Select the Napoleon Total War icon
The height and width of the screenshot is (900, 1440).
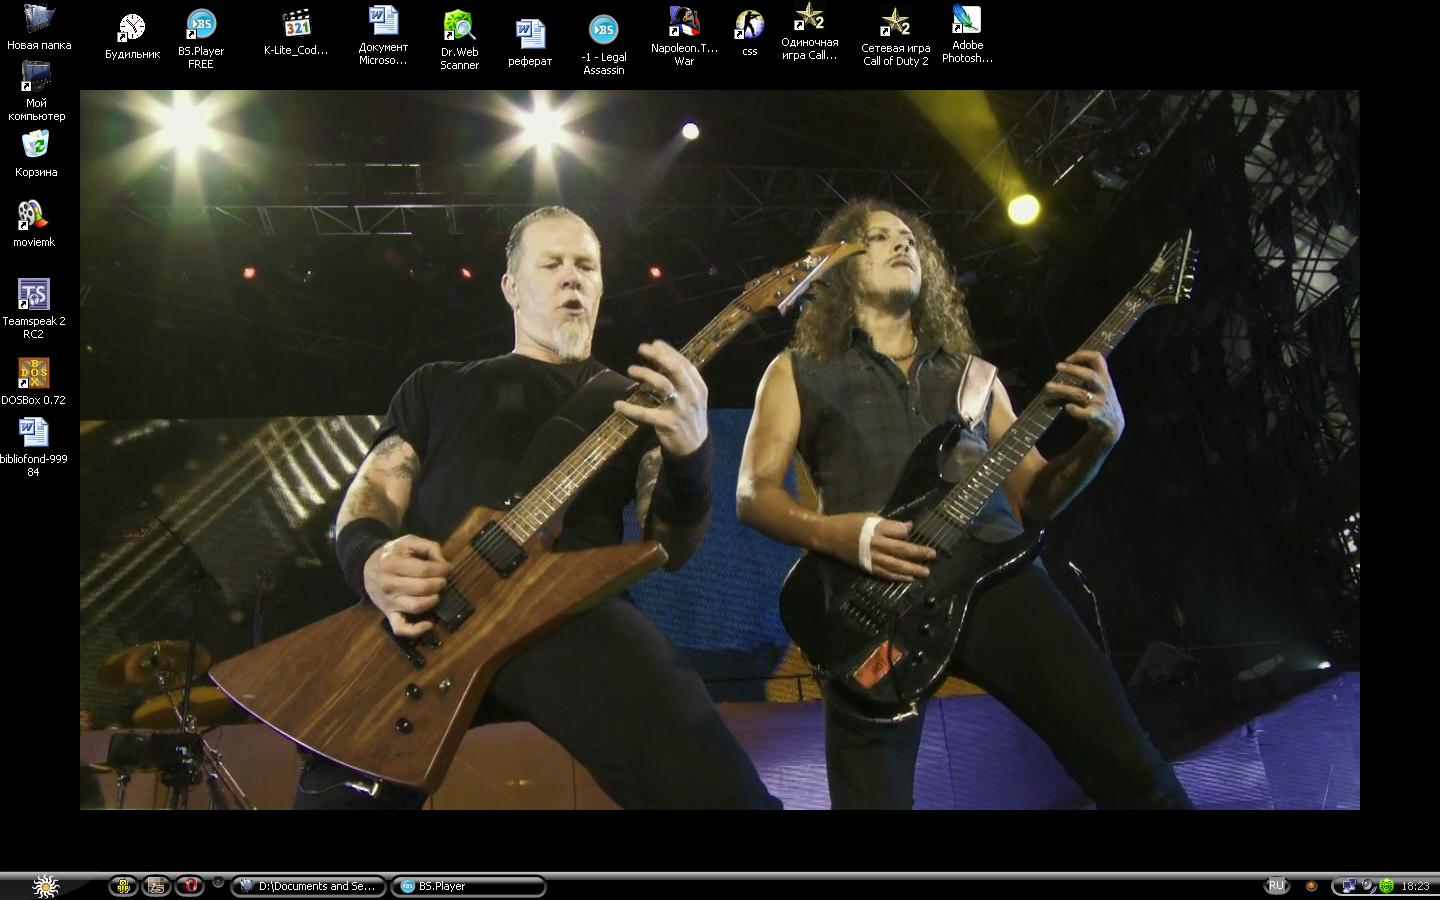[x=684, y=22]
